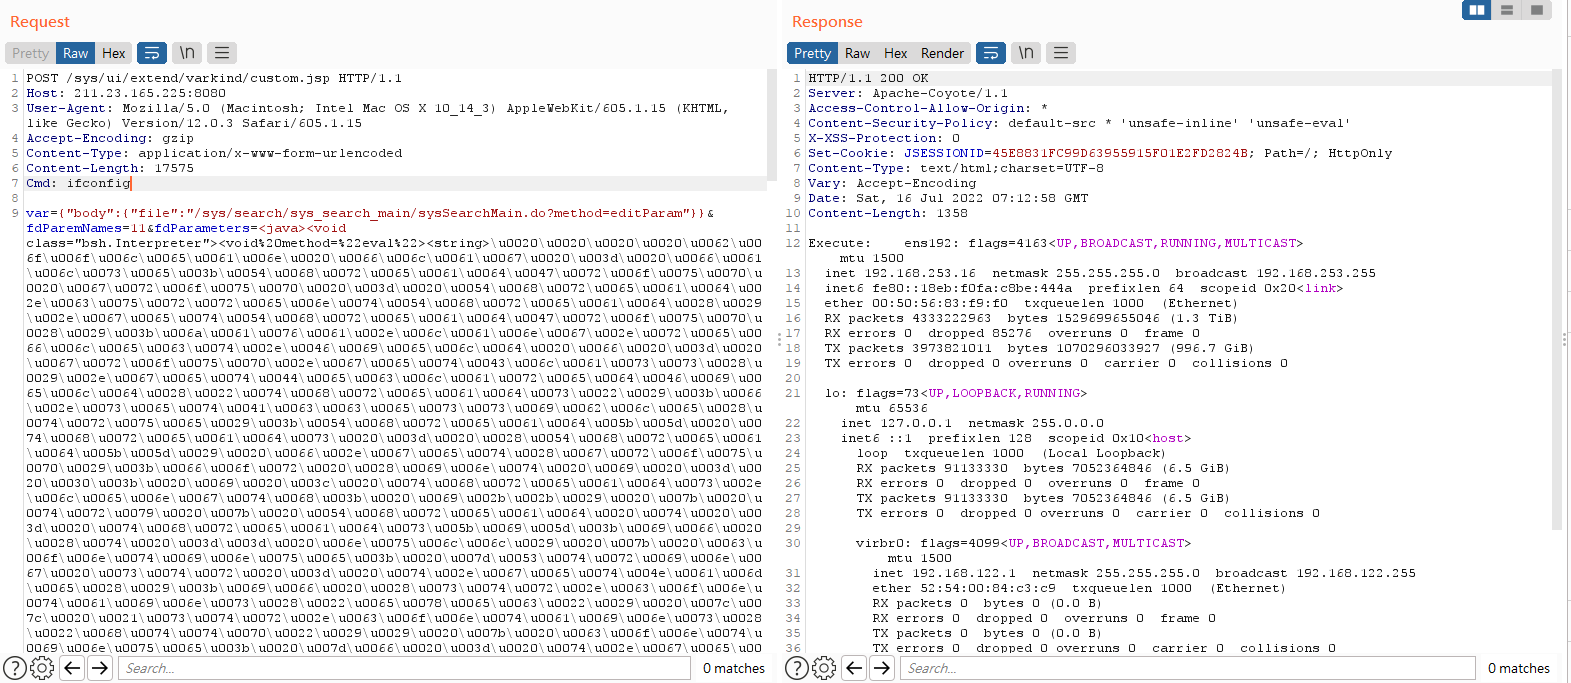Open Render tab in Response panel
Viewport: 1571px width, 683px height.
point(942,53)
